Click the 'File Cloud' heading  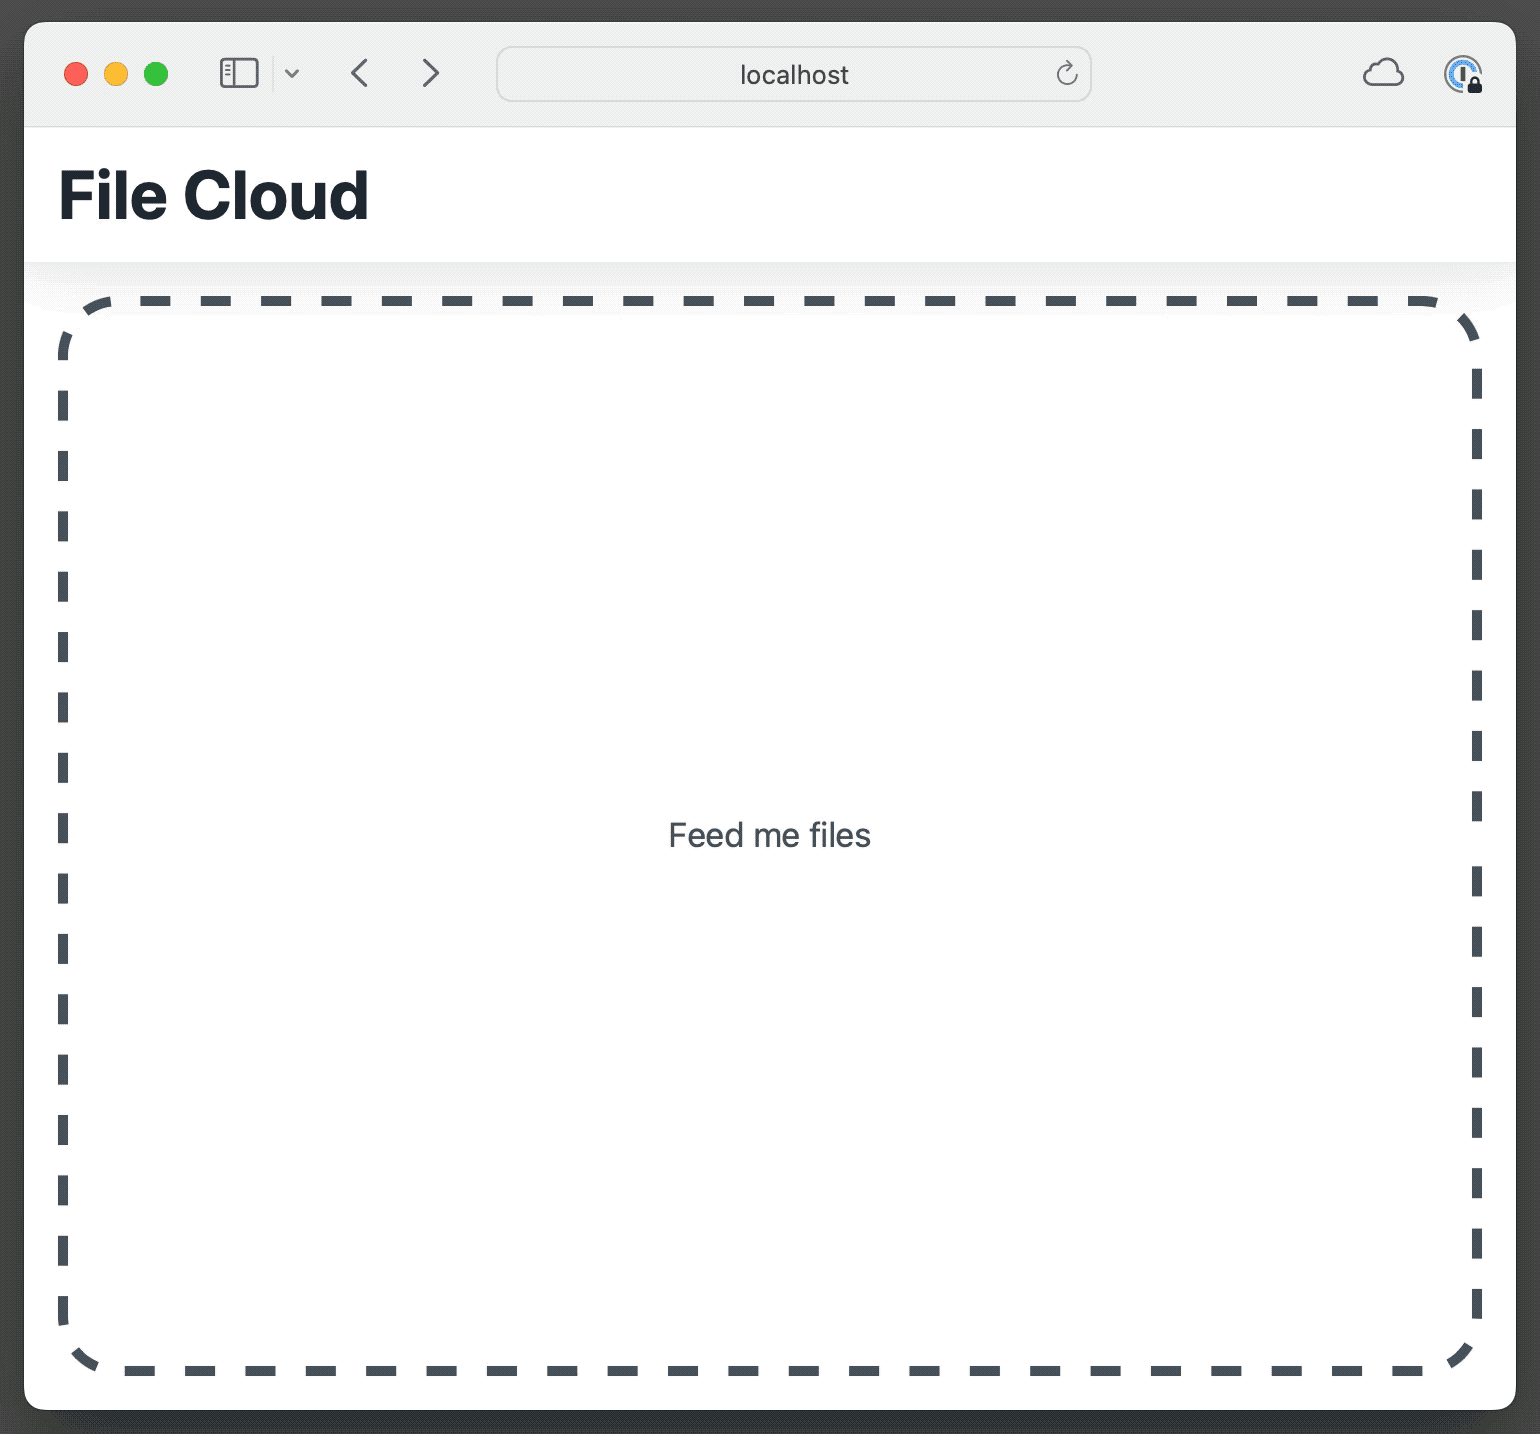[x=214, y=195]
